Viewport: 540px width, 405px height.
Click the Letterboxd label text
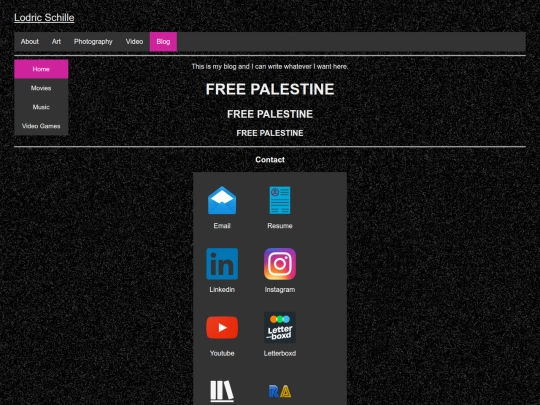280,353
